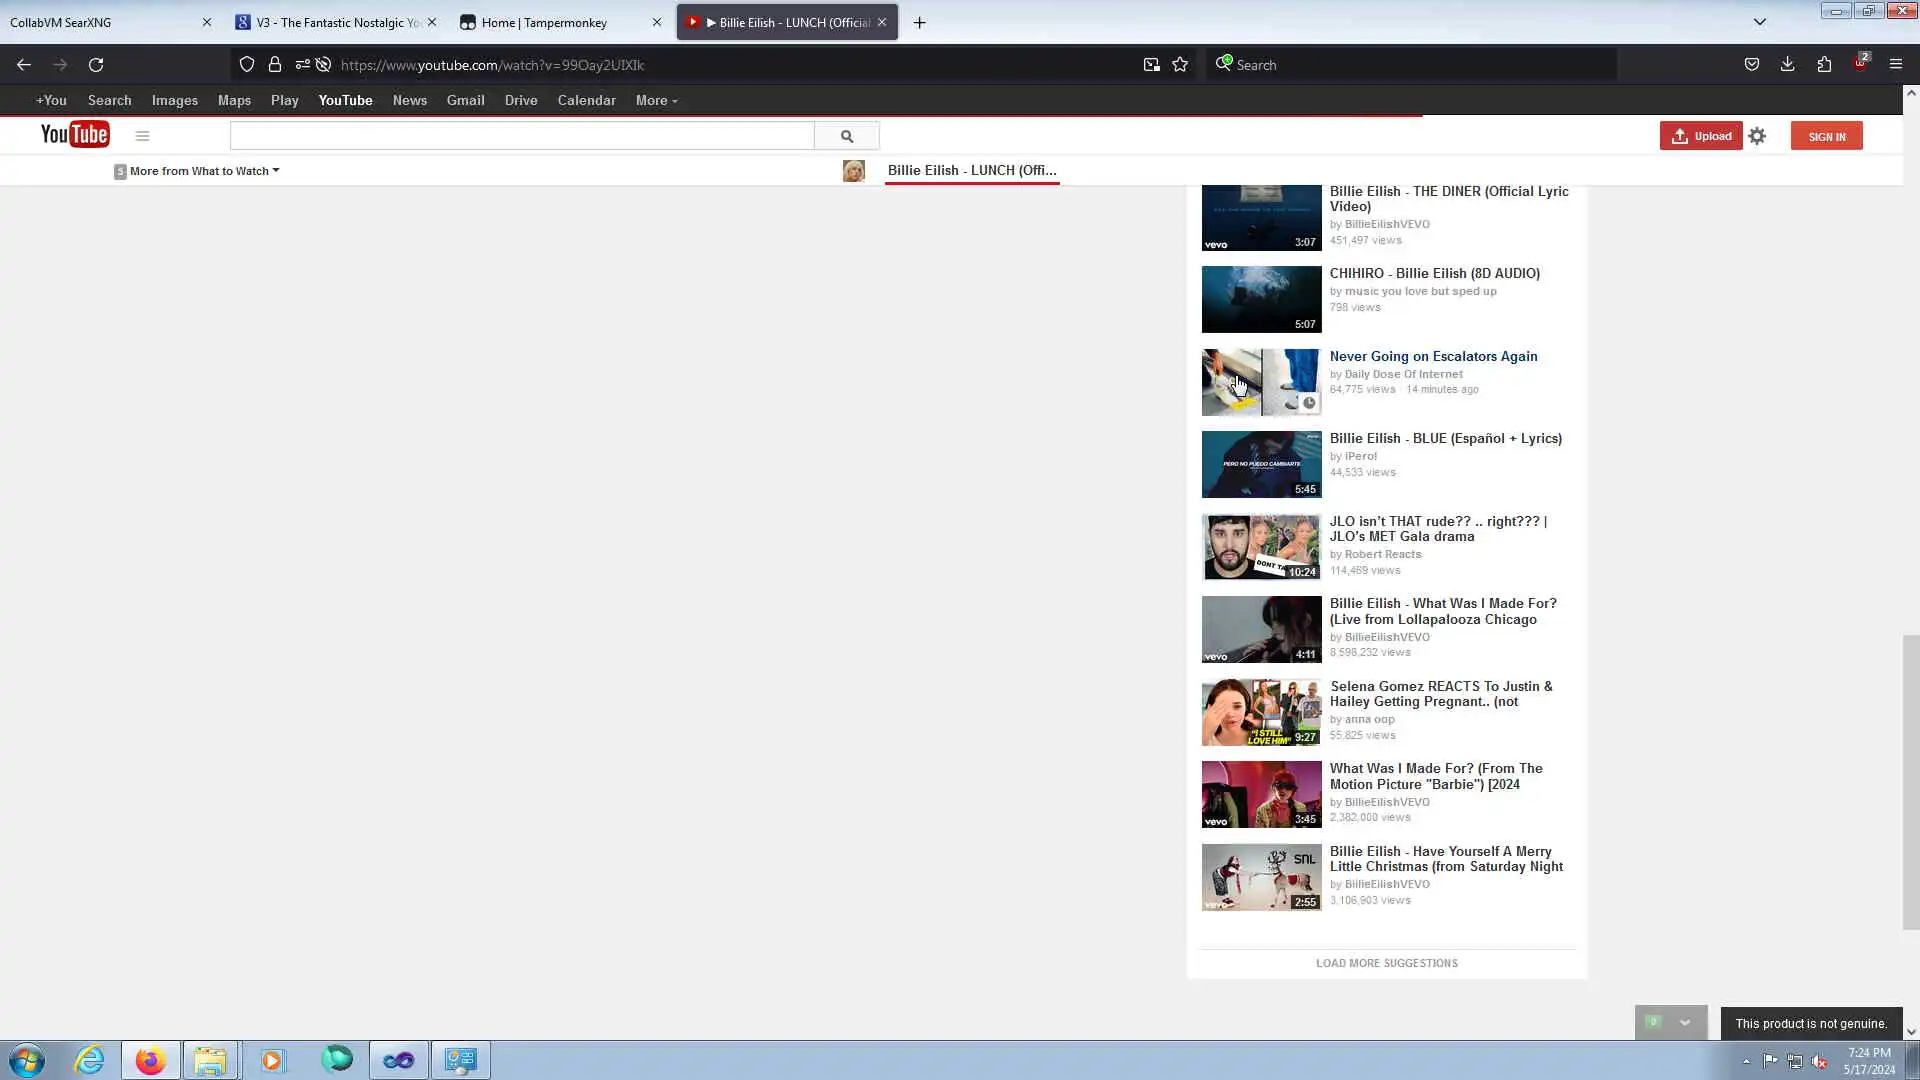Switch to the Home | Tampermonkey tab

point(544,22)
